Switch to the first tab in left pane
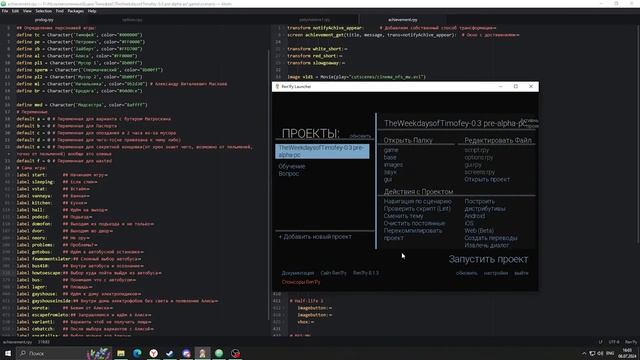 coord(44,20)
